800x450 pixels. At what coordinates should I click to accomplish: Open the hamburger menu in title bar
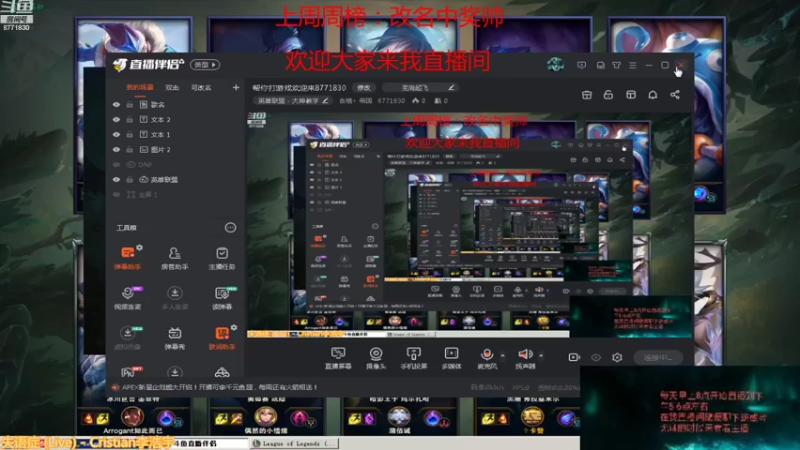pyautogui.click(x=633, y=65)
